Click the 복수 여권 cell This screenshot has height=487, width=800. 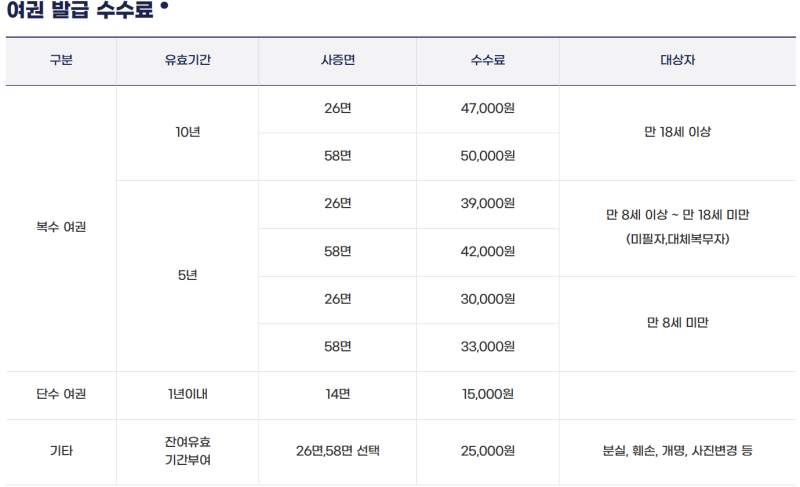pyautogui.click(x=61, y=227)
